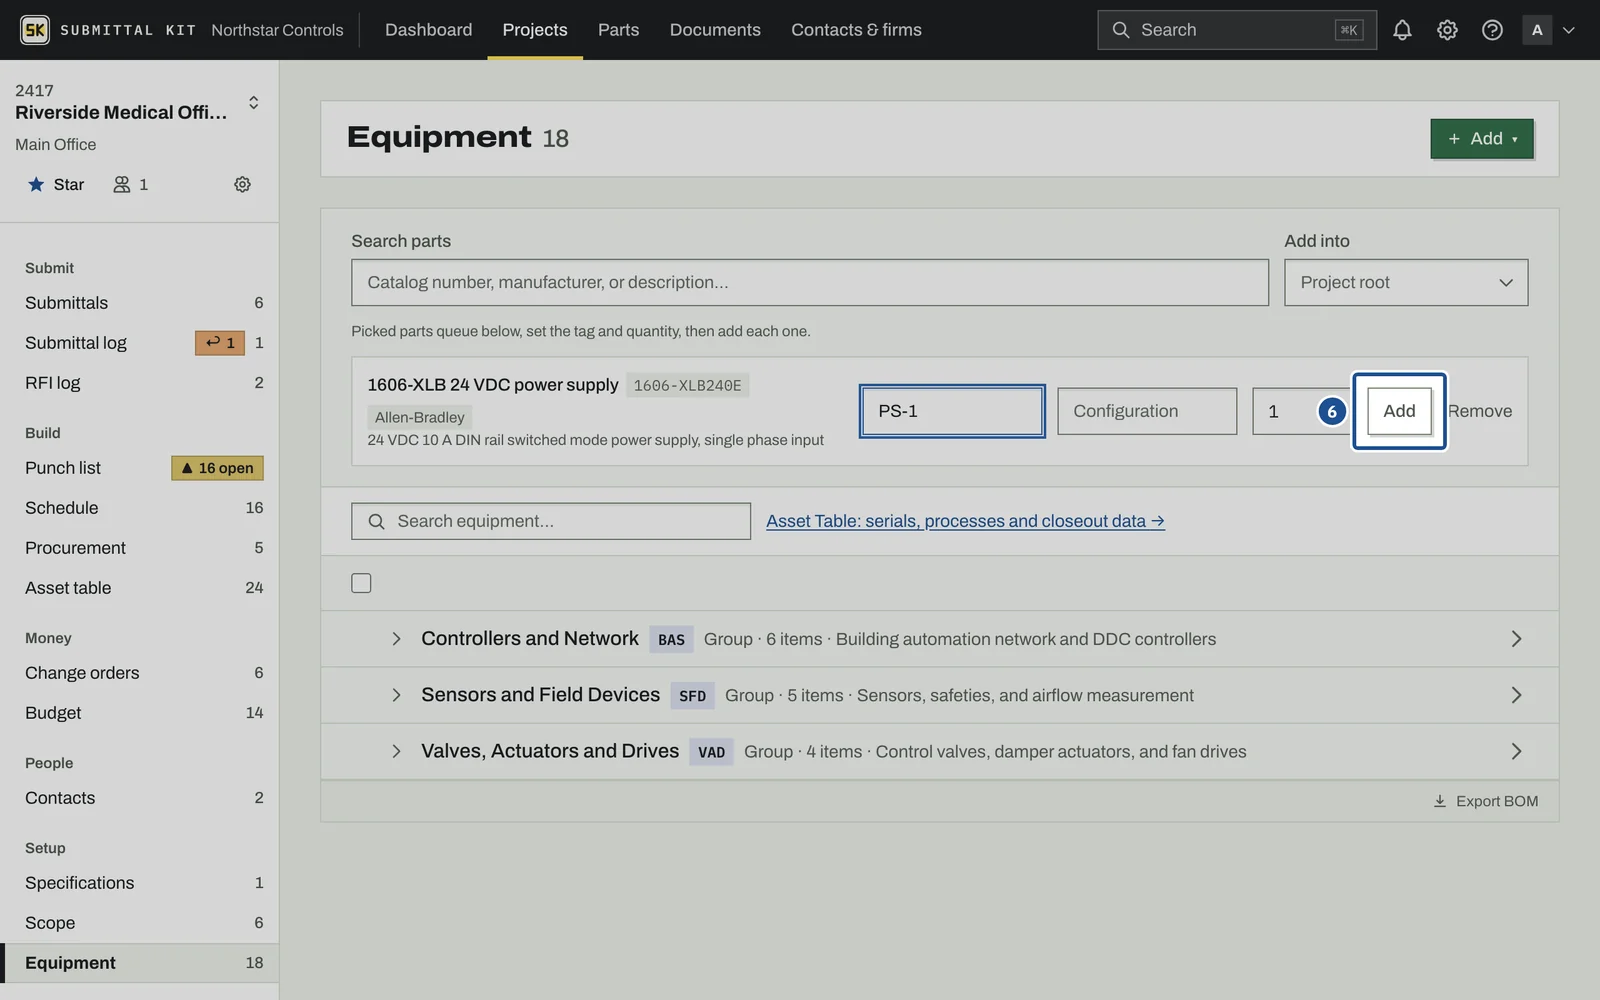Open the project switcher up-down arrows
This screenshot has width=1600, height=1000.
click(x=253, y=102)
